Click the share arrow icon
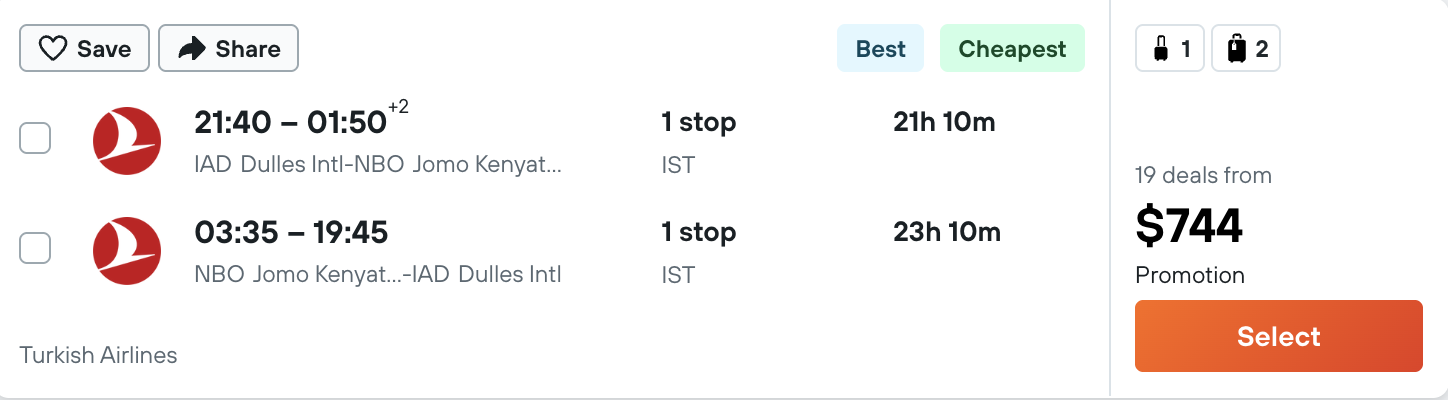1448x400 pixels. [192, 49]
